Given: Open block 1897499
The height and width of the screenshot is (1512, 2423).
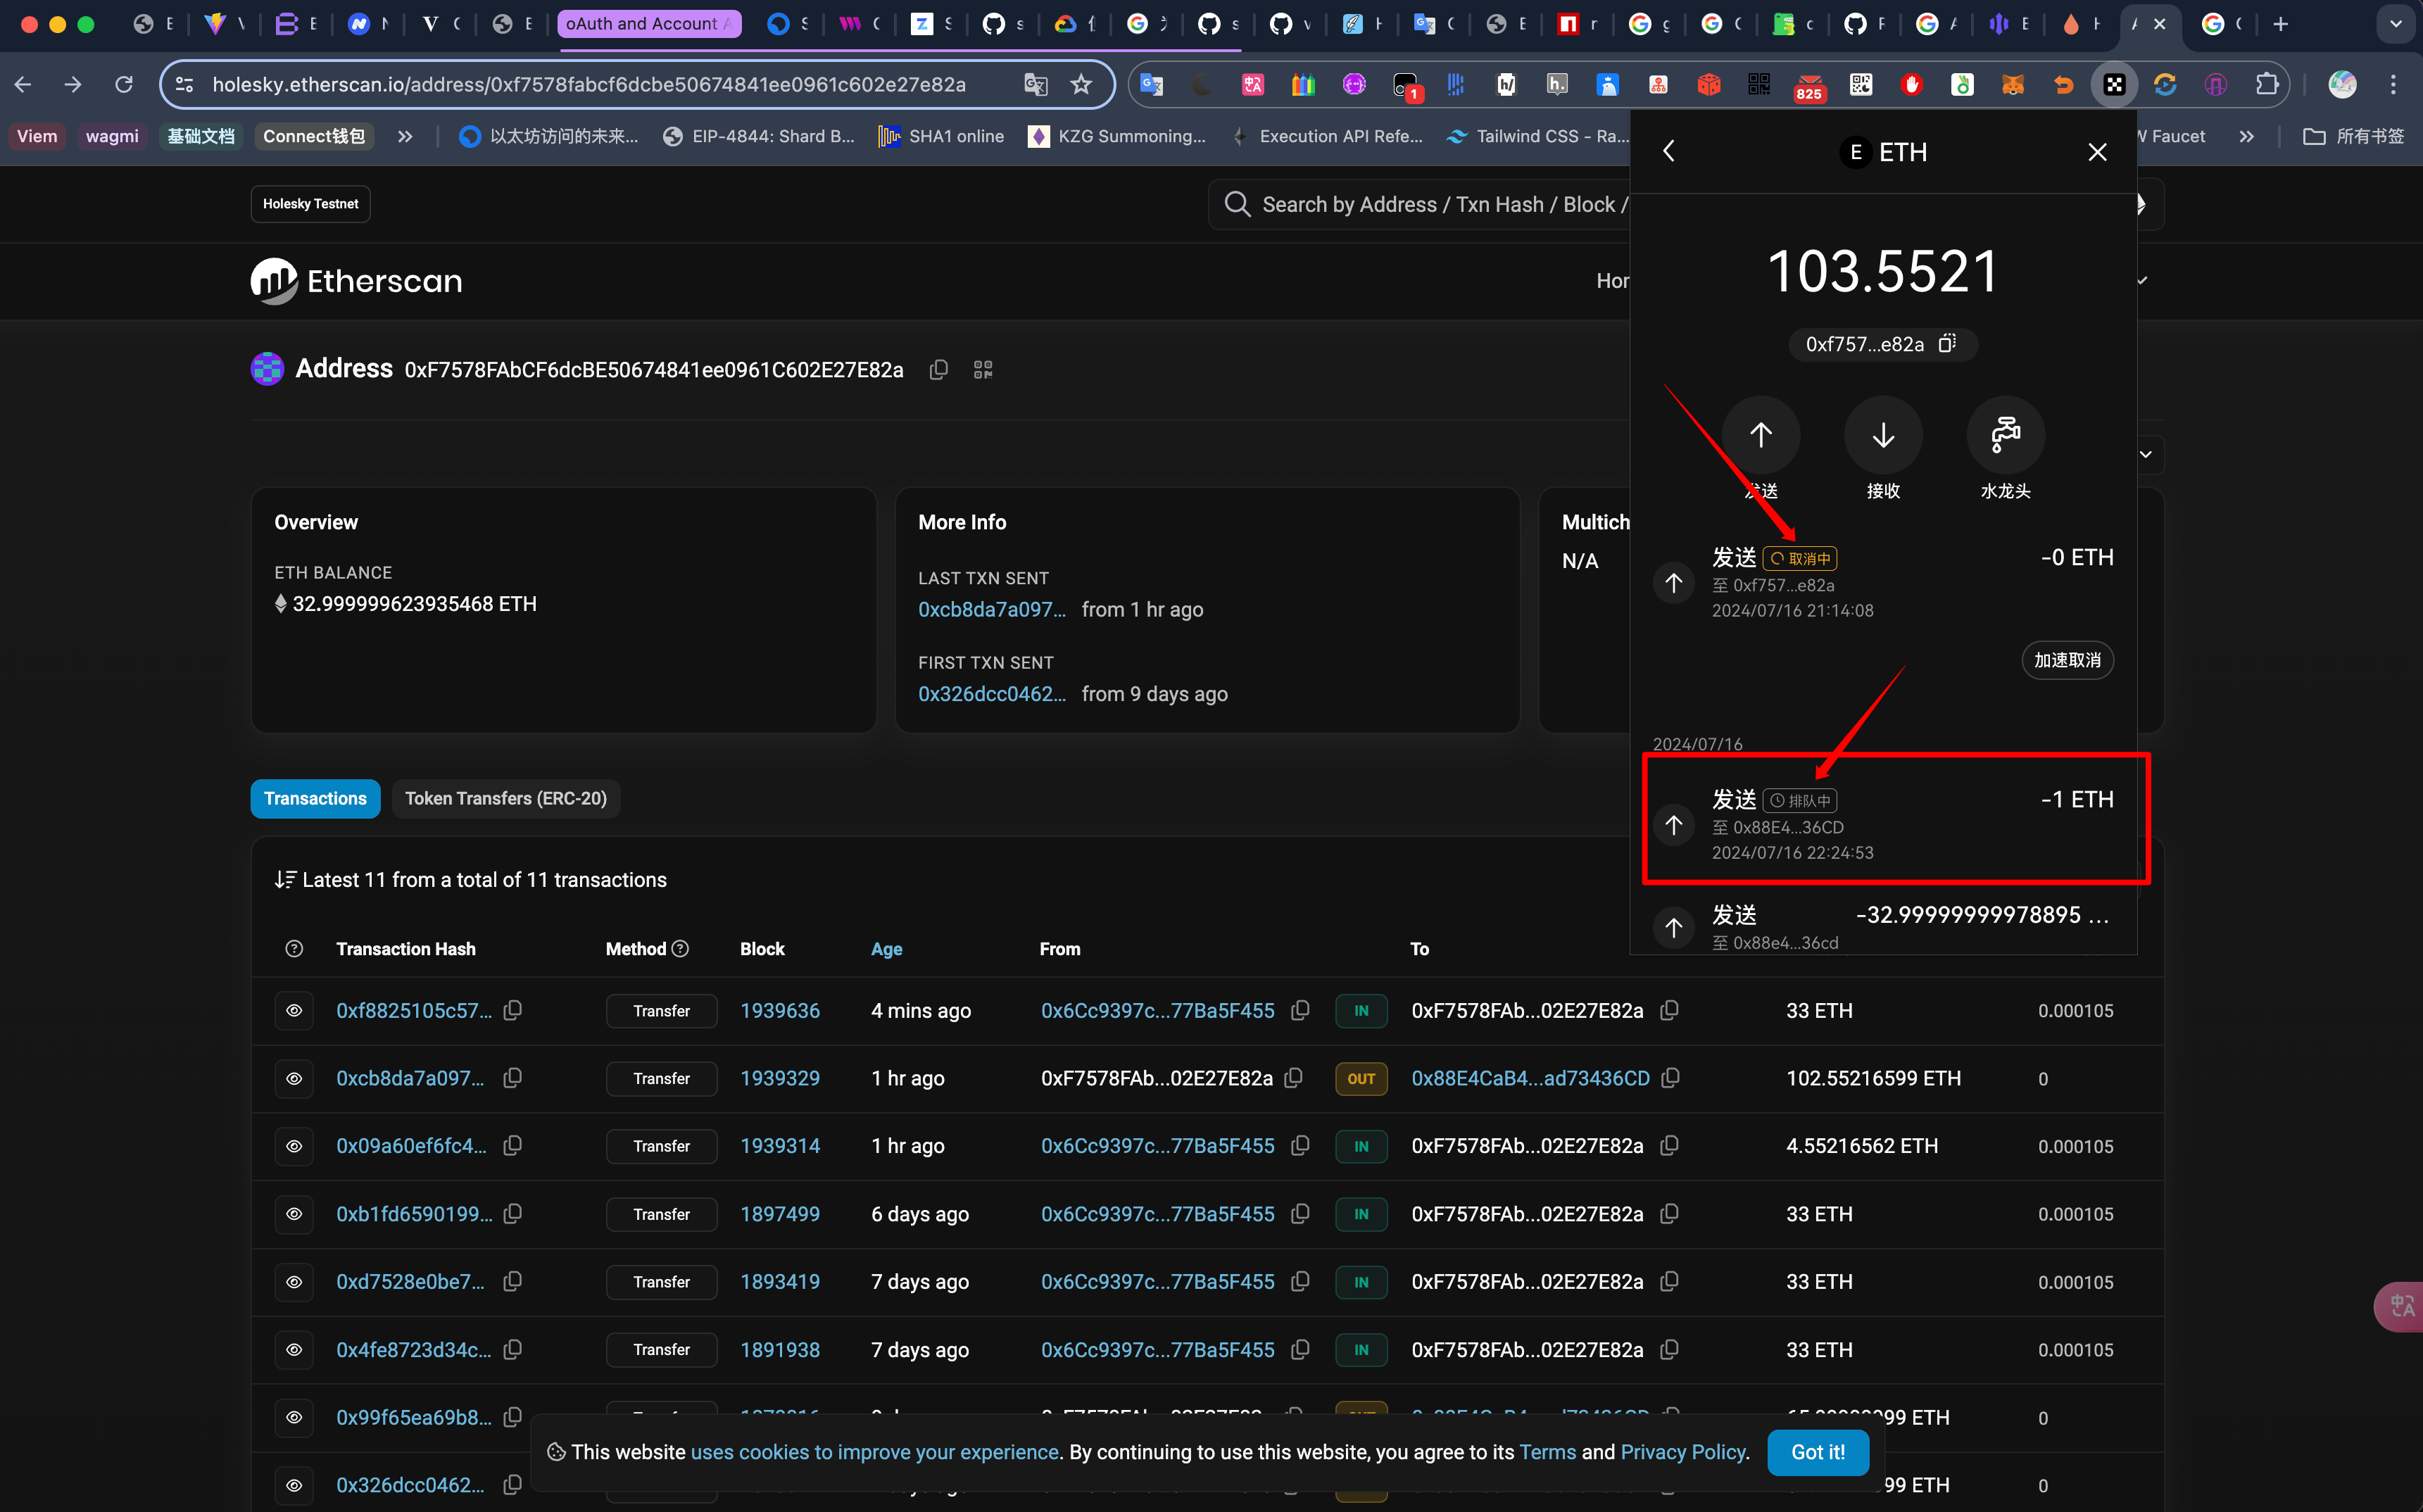Looking at the screenshot, I should coord(780,1214).
